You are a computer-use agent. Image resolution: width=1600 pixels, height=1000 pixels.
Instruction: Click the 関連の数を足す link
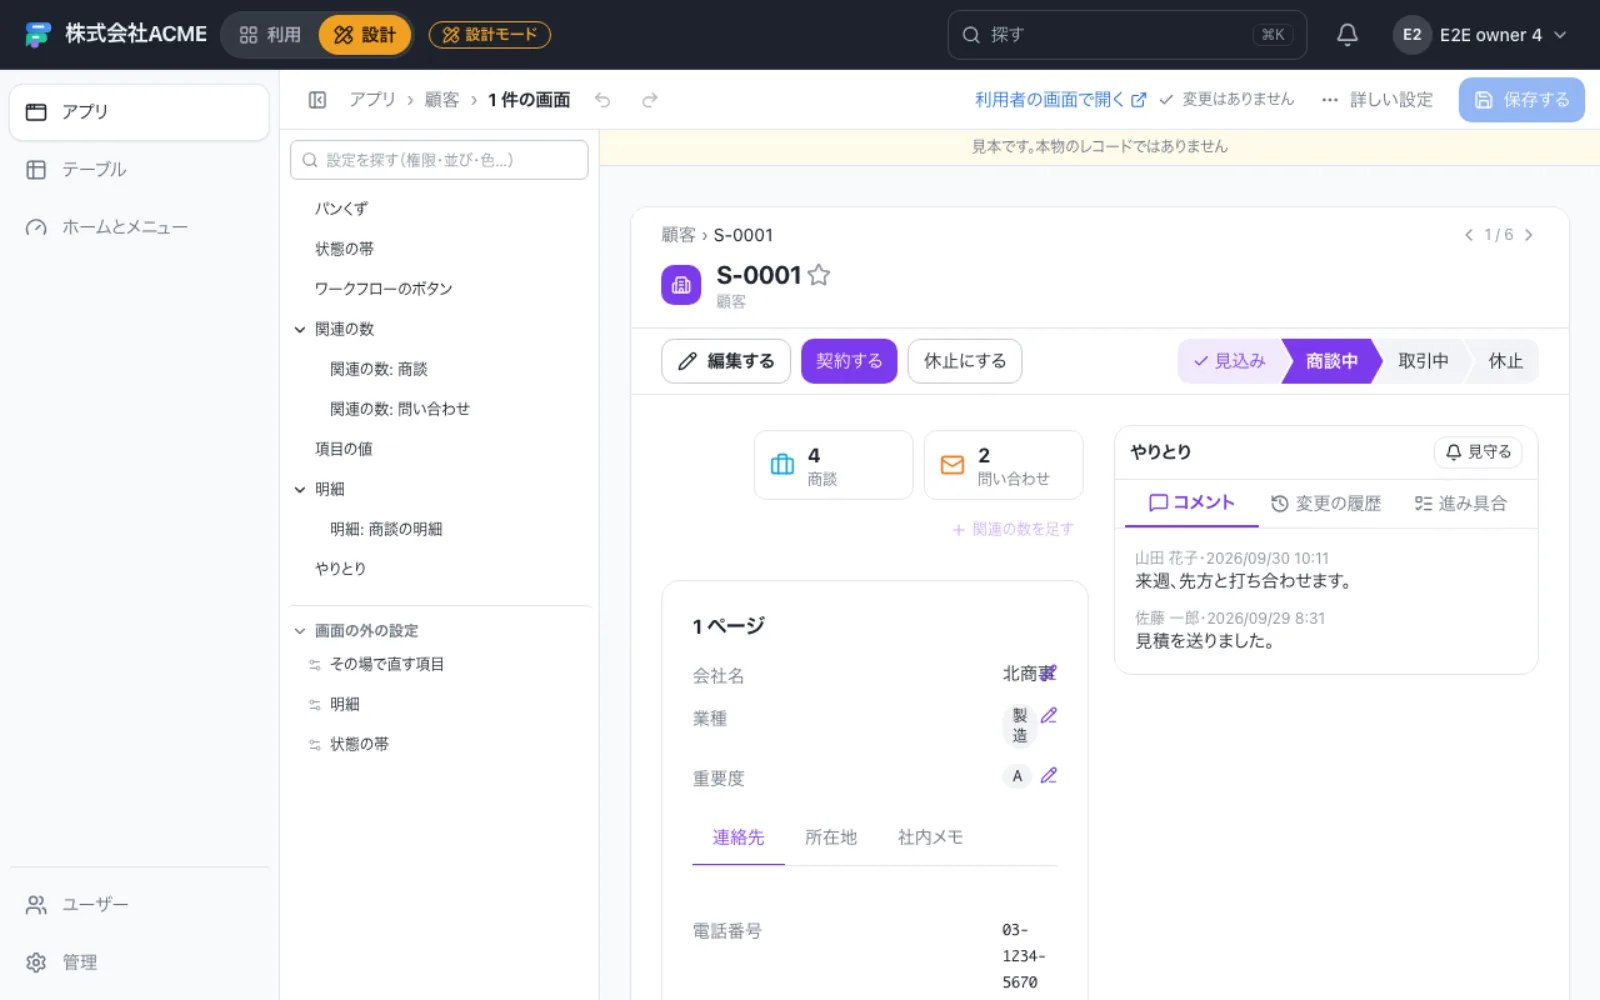pyautogui.click(x=1013, y=530)
